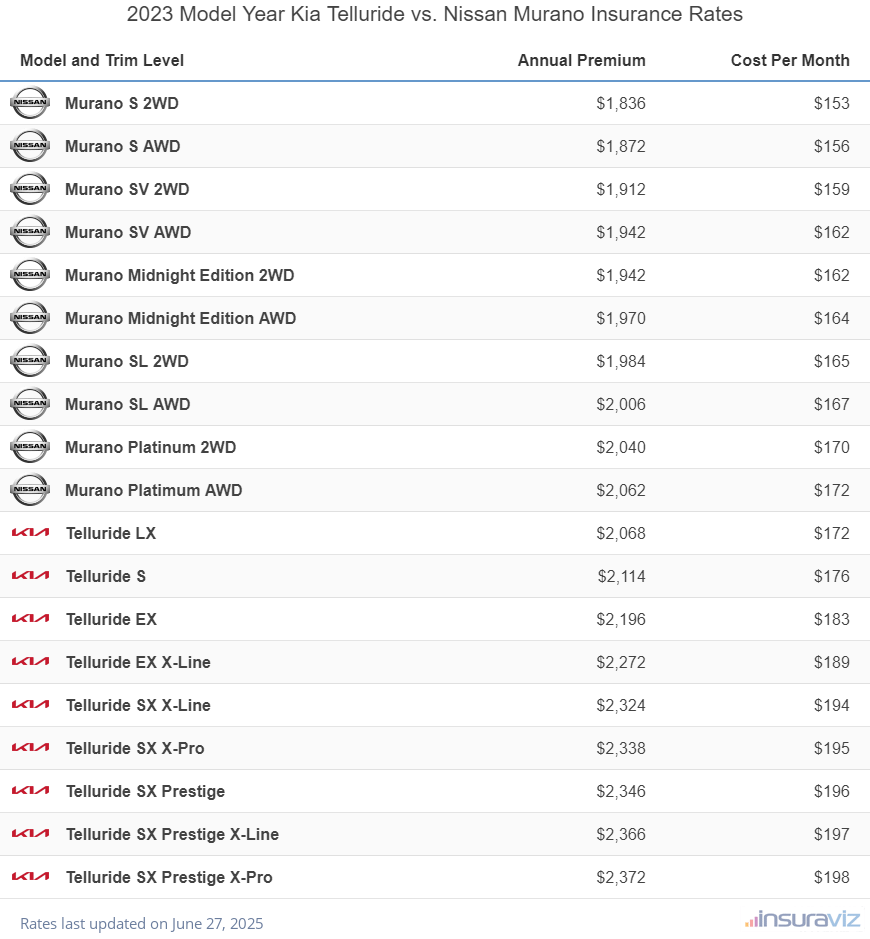Click the chart title about 2023 insurance rates

pos(435,14)
